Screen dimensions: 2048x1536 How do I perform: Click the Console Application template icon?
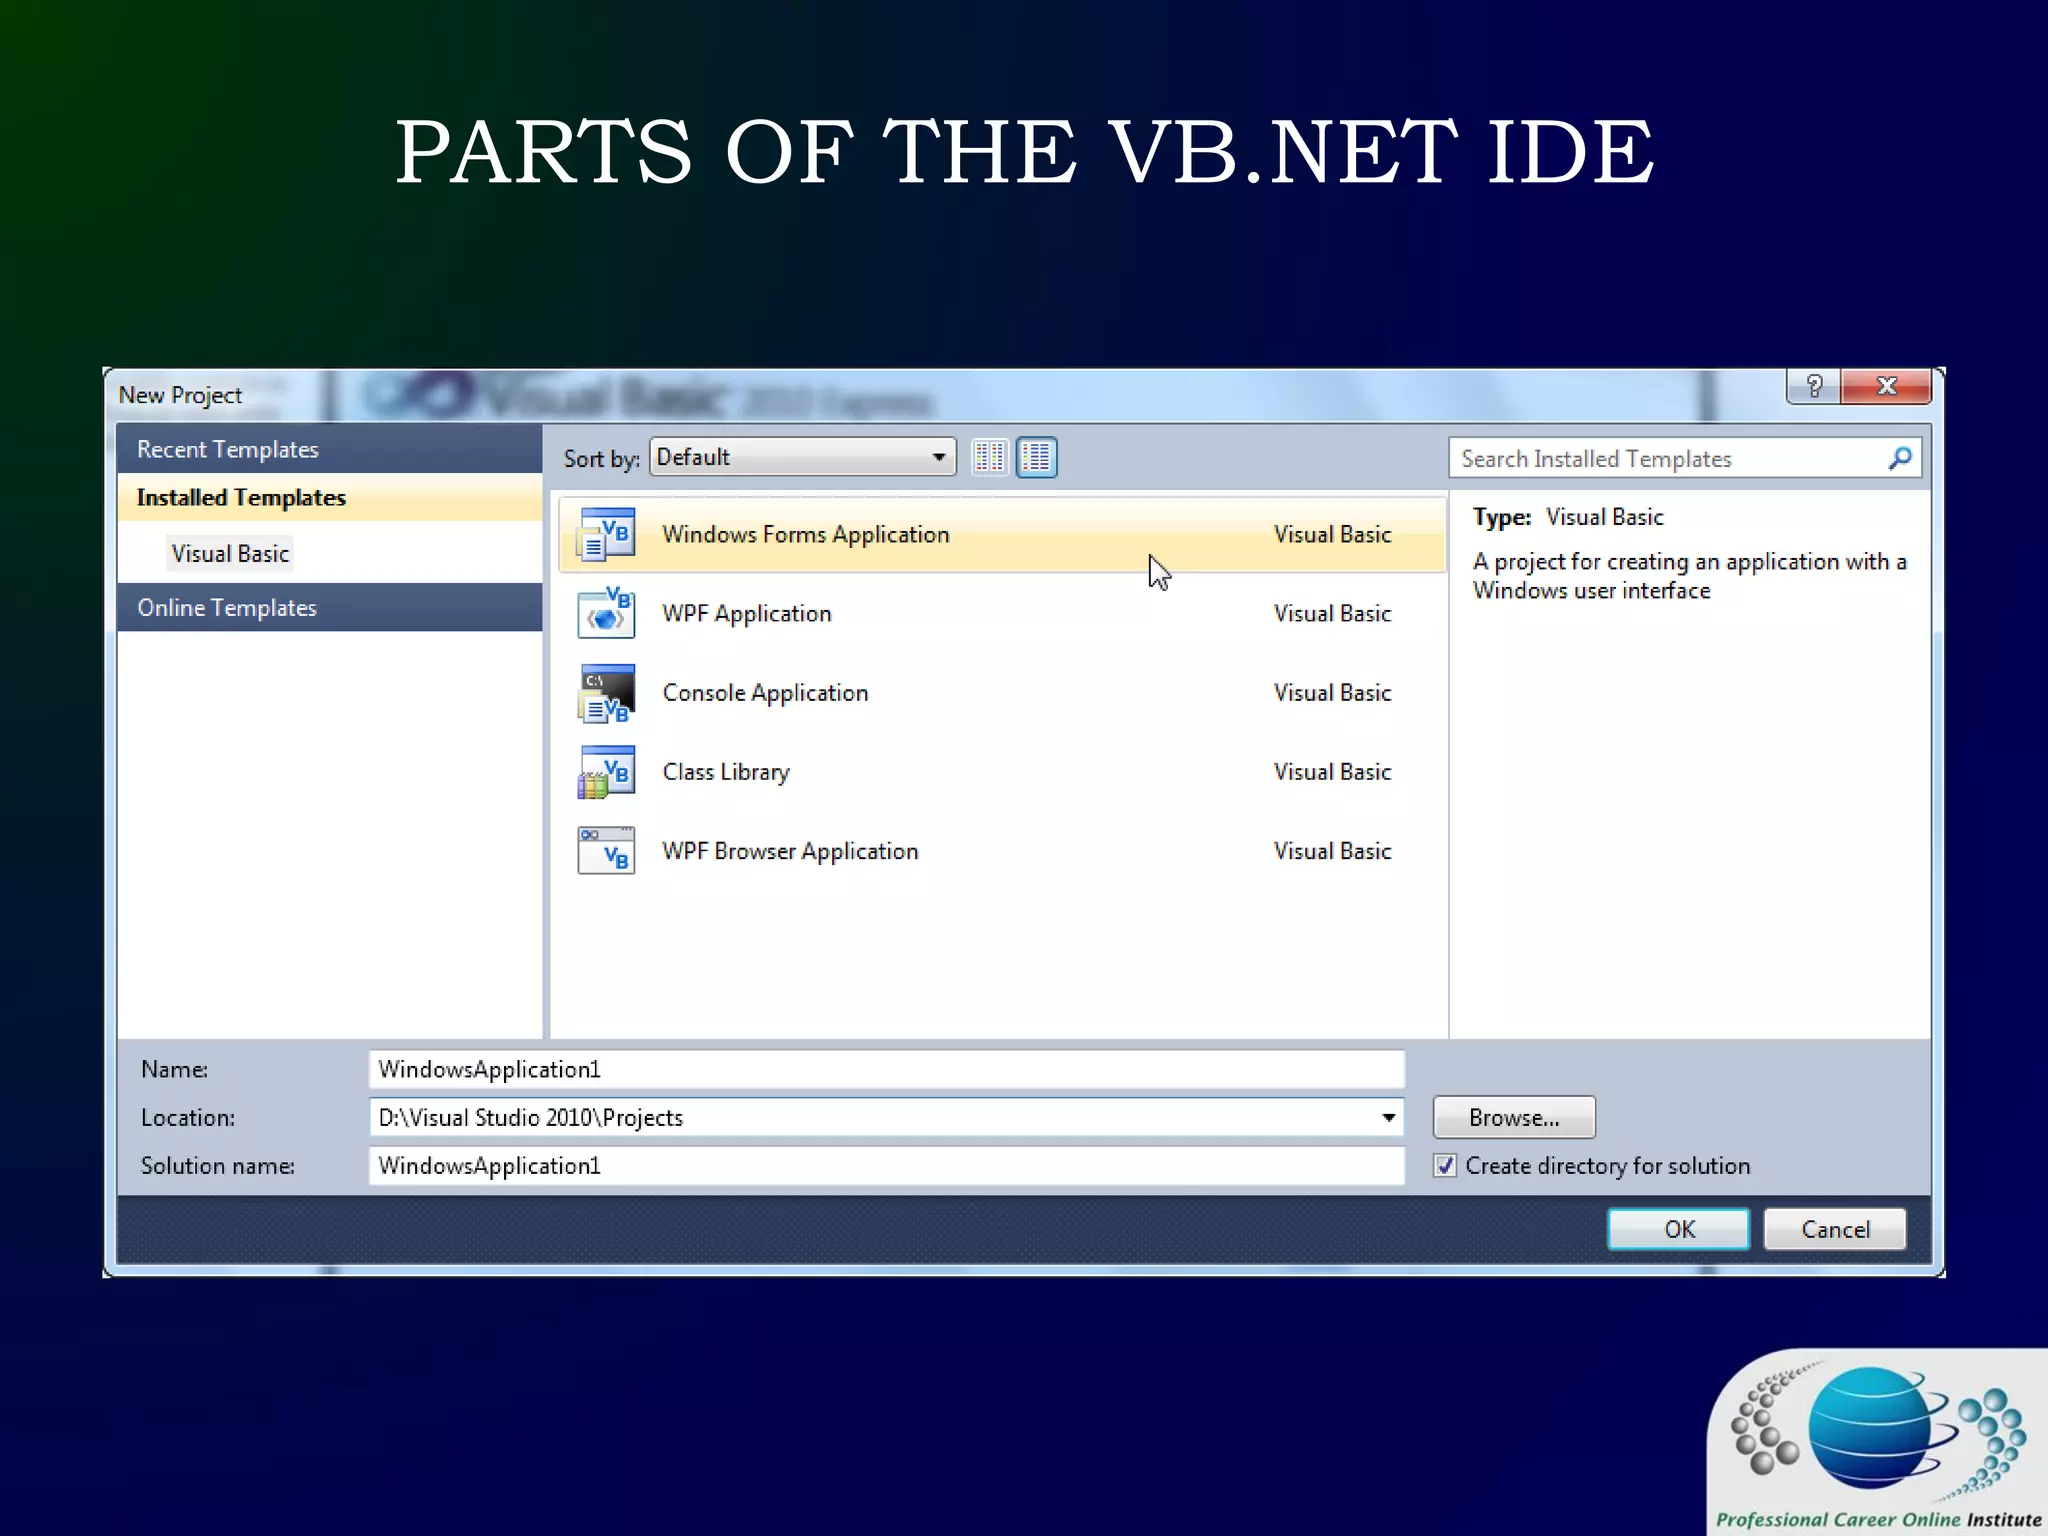click(x=606, y=693)
